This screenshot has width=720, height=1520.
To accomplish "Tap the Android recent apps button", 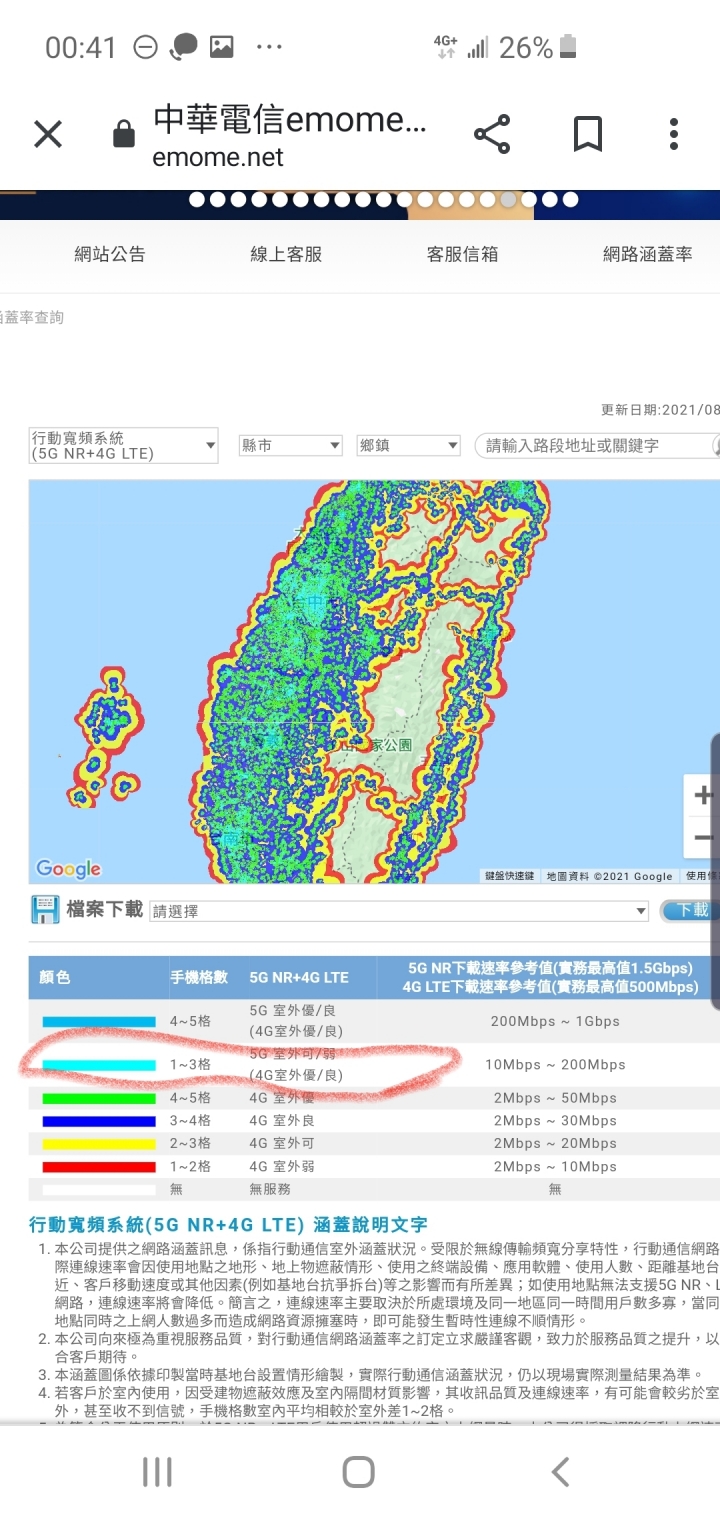I will tap(157, 1472).
